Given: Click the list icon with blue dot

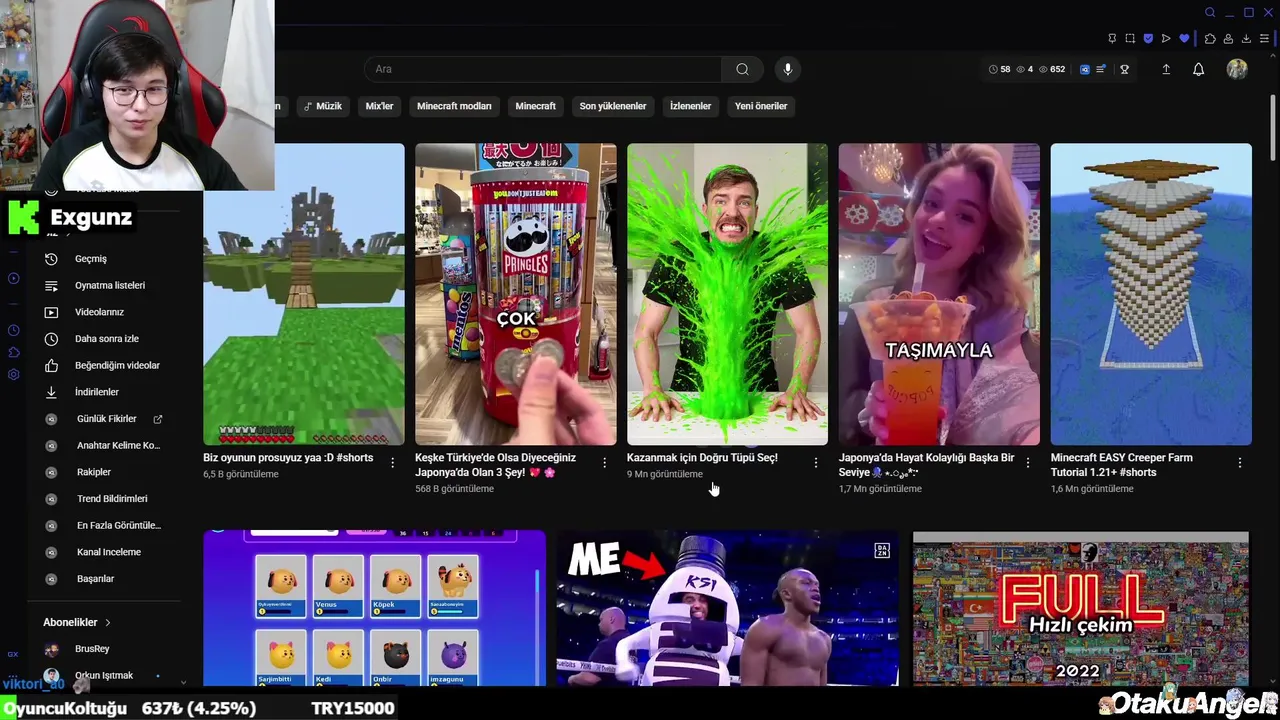Looking at the screenshot, I should click(x=1101, y=69).
